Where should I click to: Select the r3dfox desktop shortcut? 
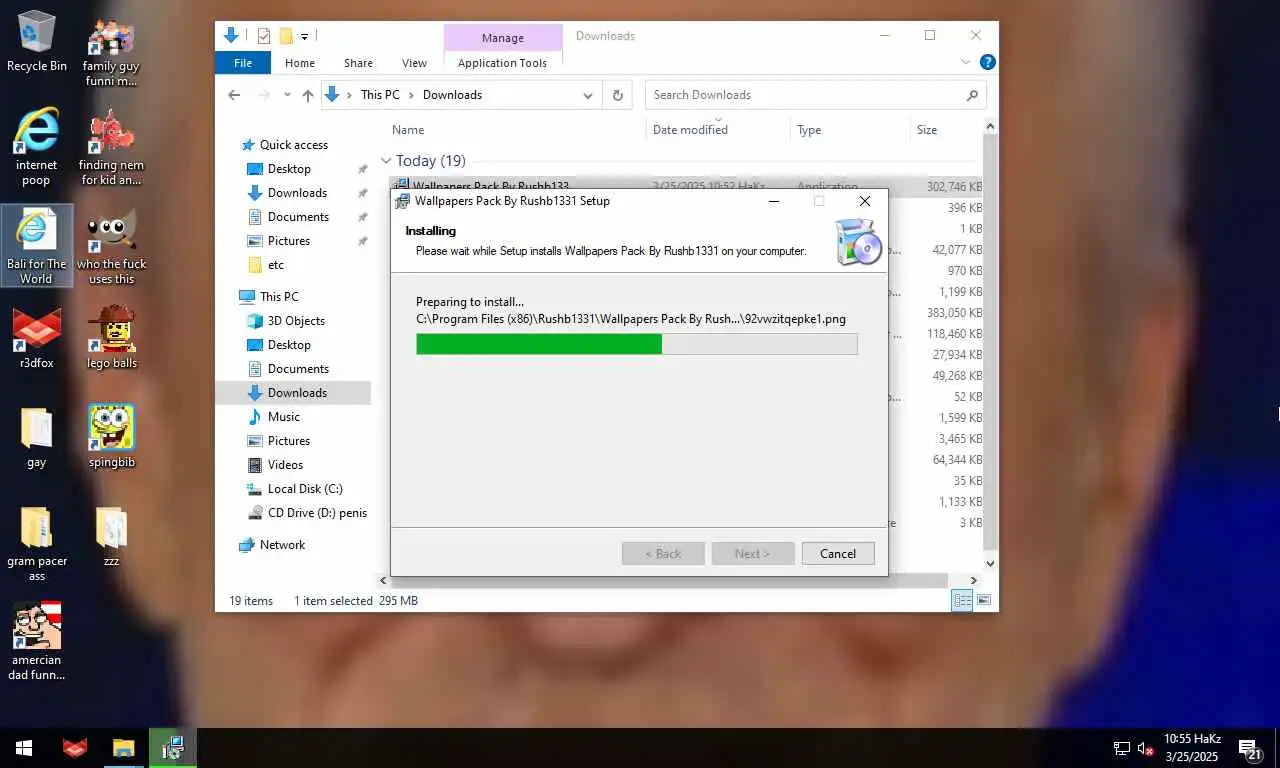36,338
